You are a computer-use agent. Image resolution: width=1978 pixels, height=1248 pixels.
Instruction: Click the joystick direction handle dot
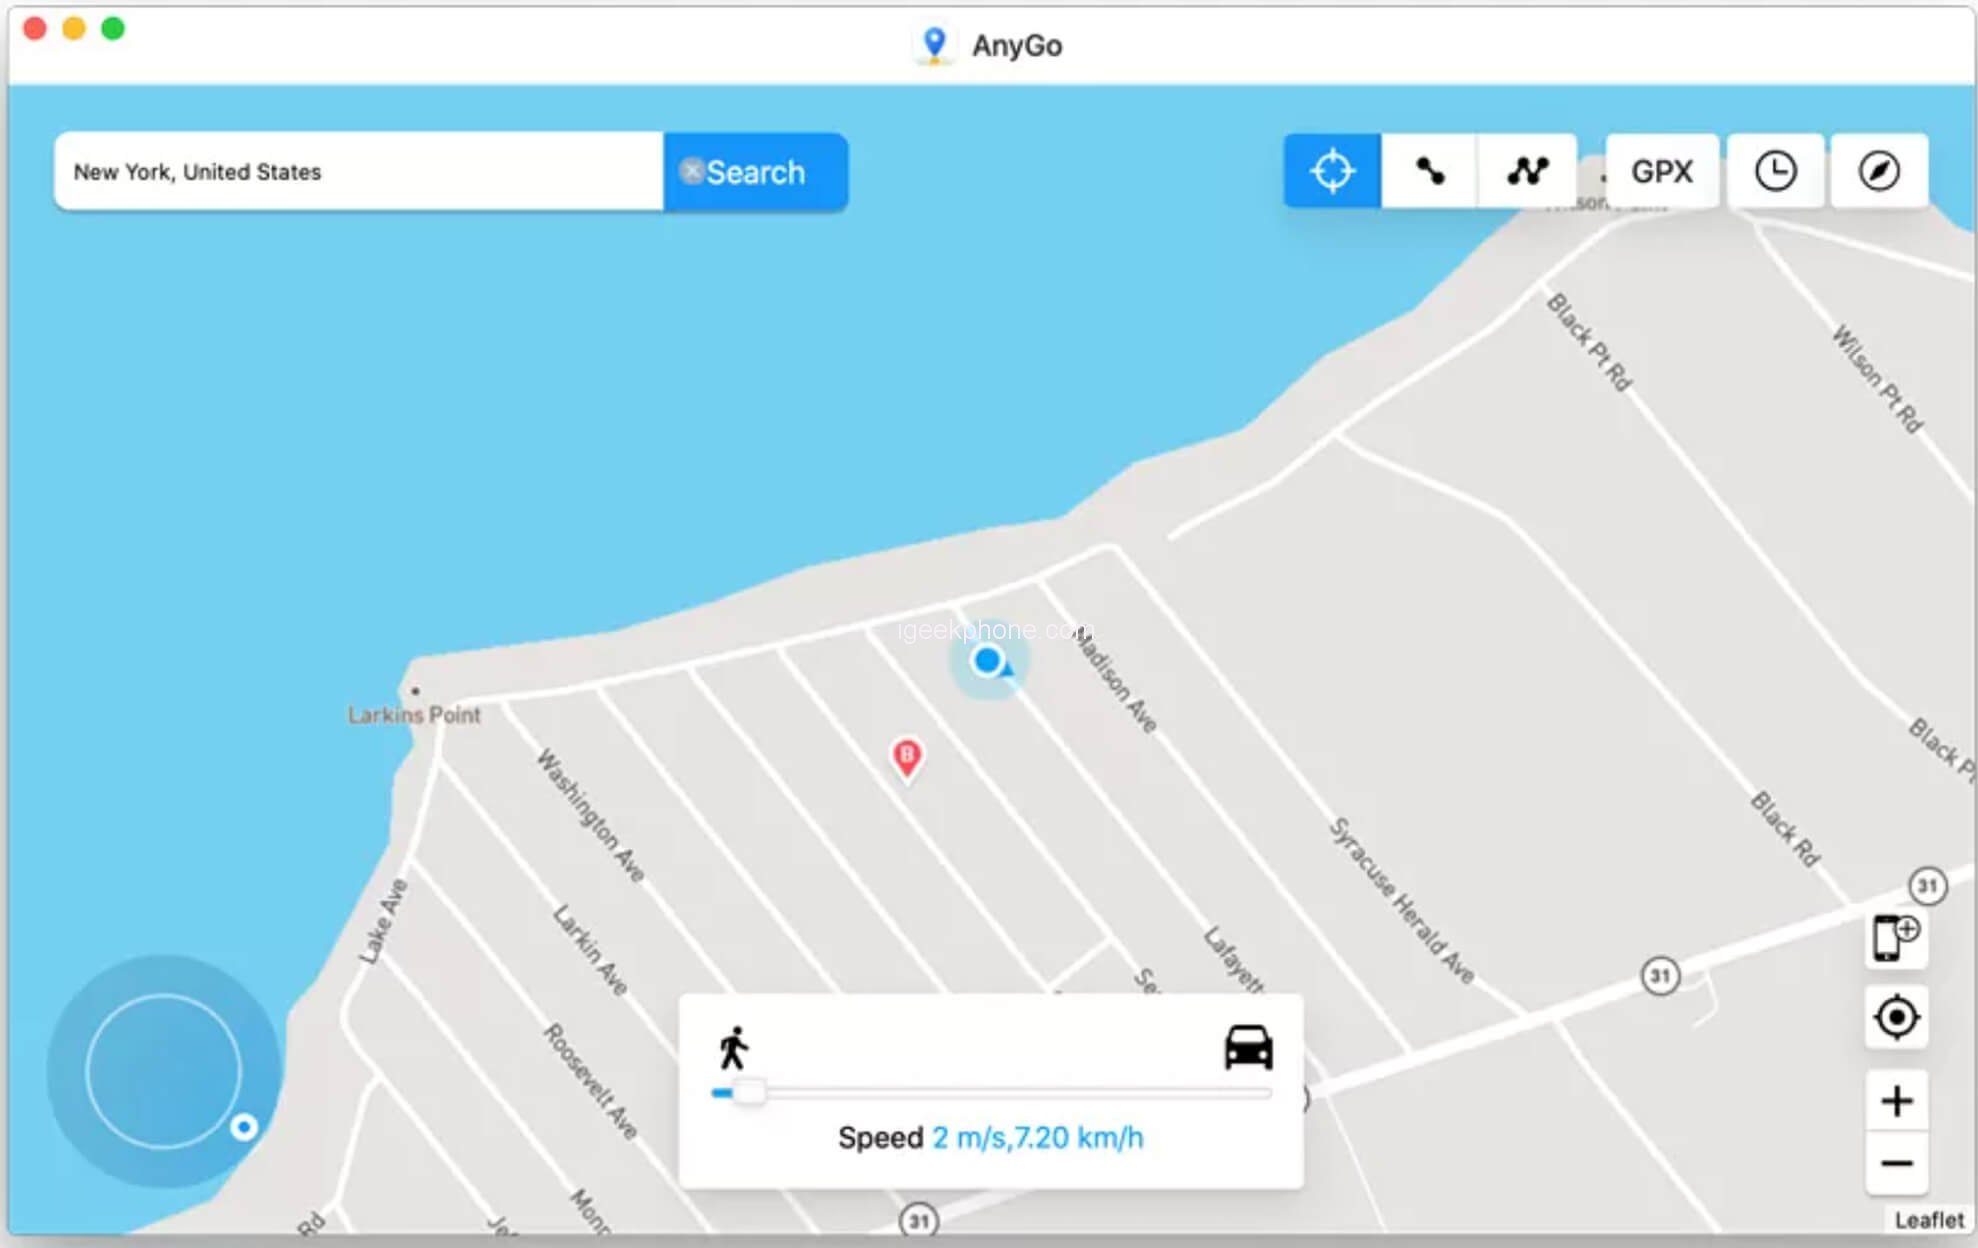point(244,1127)
